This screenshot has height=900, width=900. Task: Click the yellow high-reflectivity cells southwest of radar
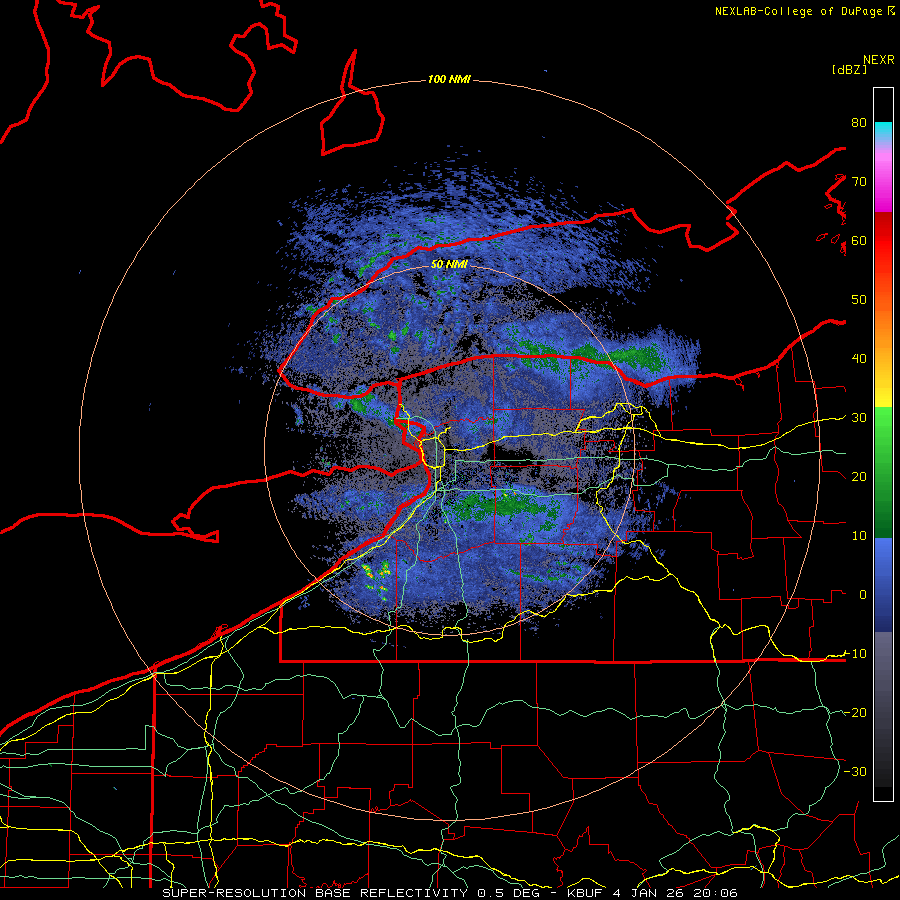point(377,580)
